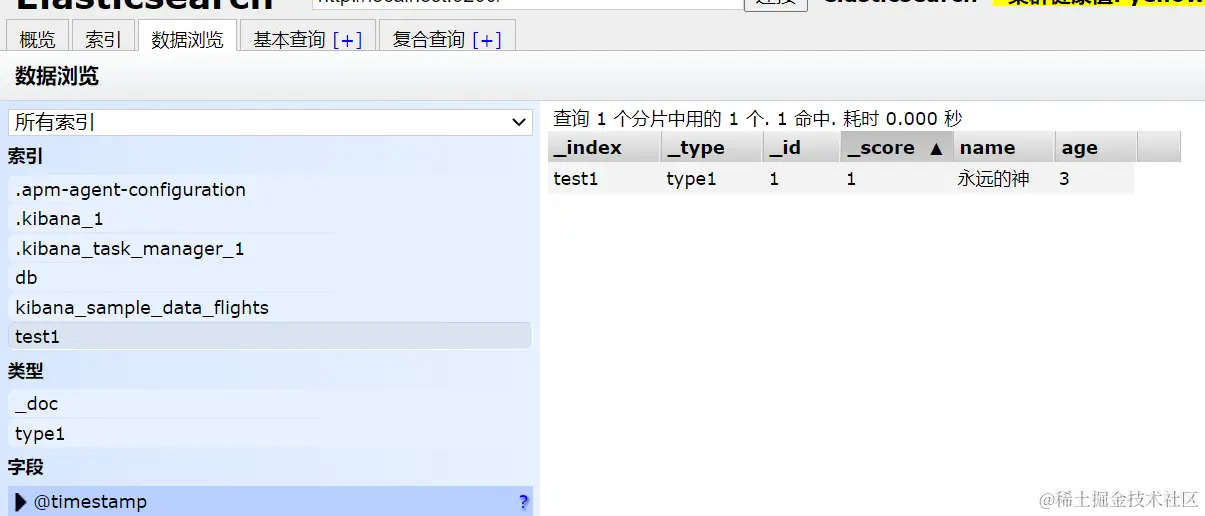1205x516 pixels.
Task: Click the 索引 section label in sidebar
Action: point(25,157)
